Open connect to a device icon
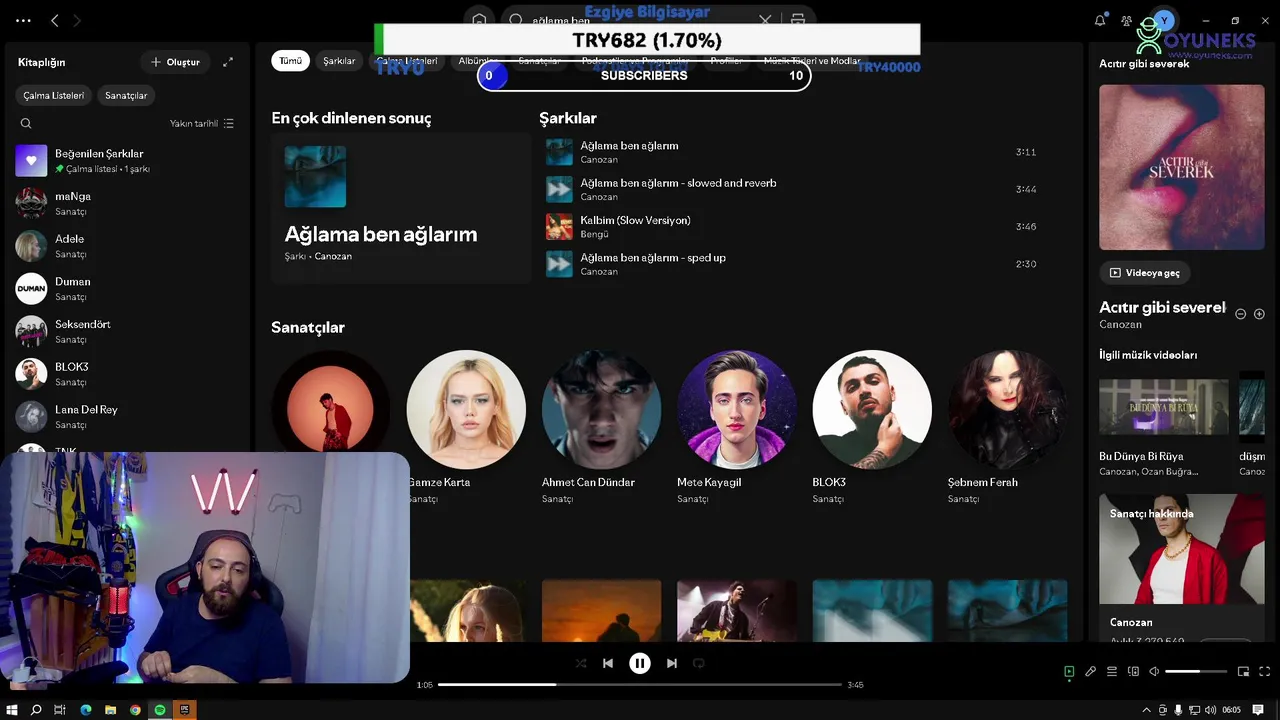Image resolution: width=1280 pixels, height=720 pixels. (1133, 671)
